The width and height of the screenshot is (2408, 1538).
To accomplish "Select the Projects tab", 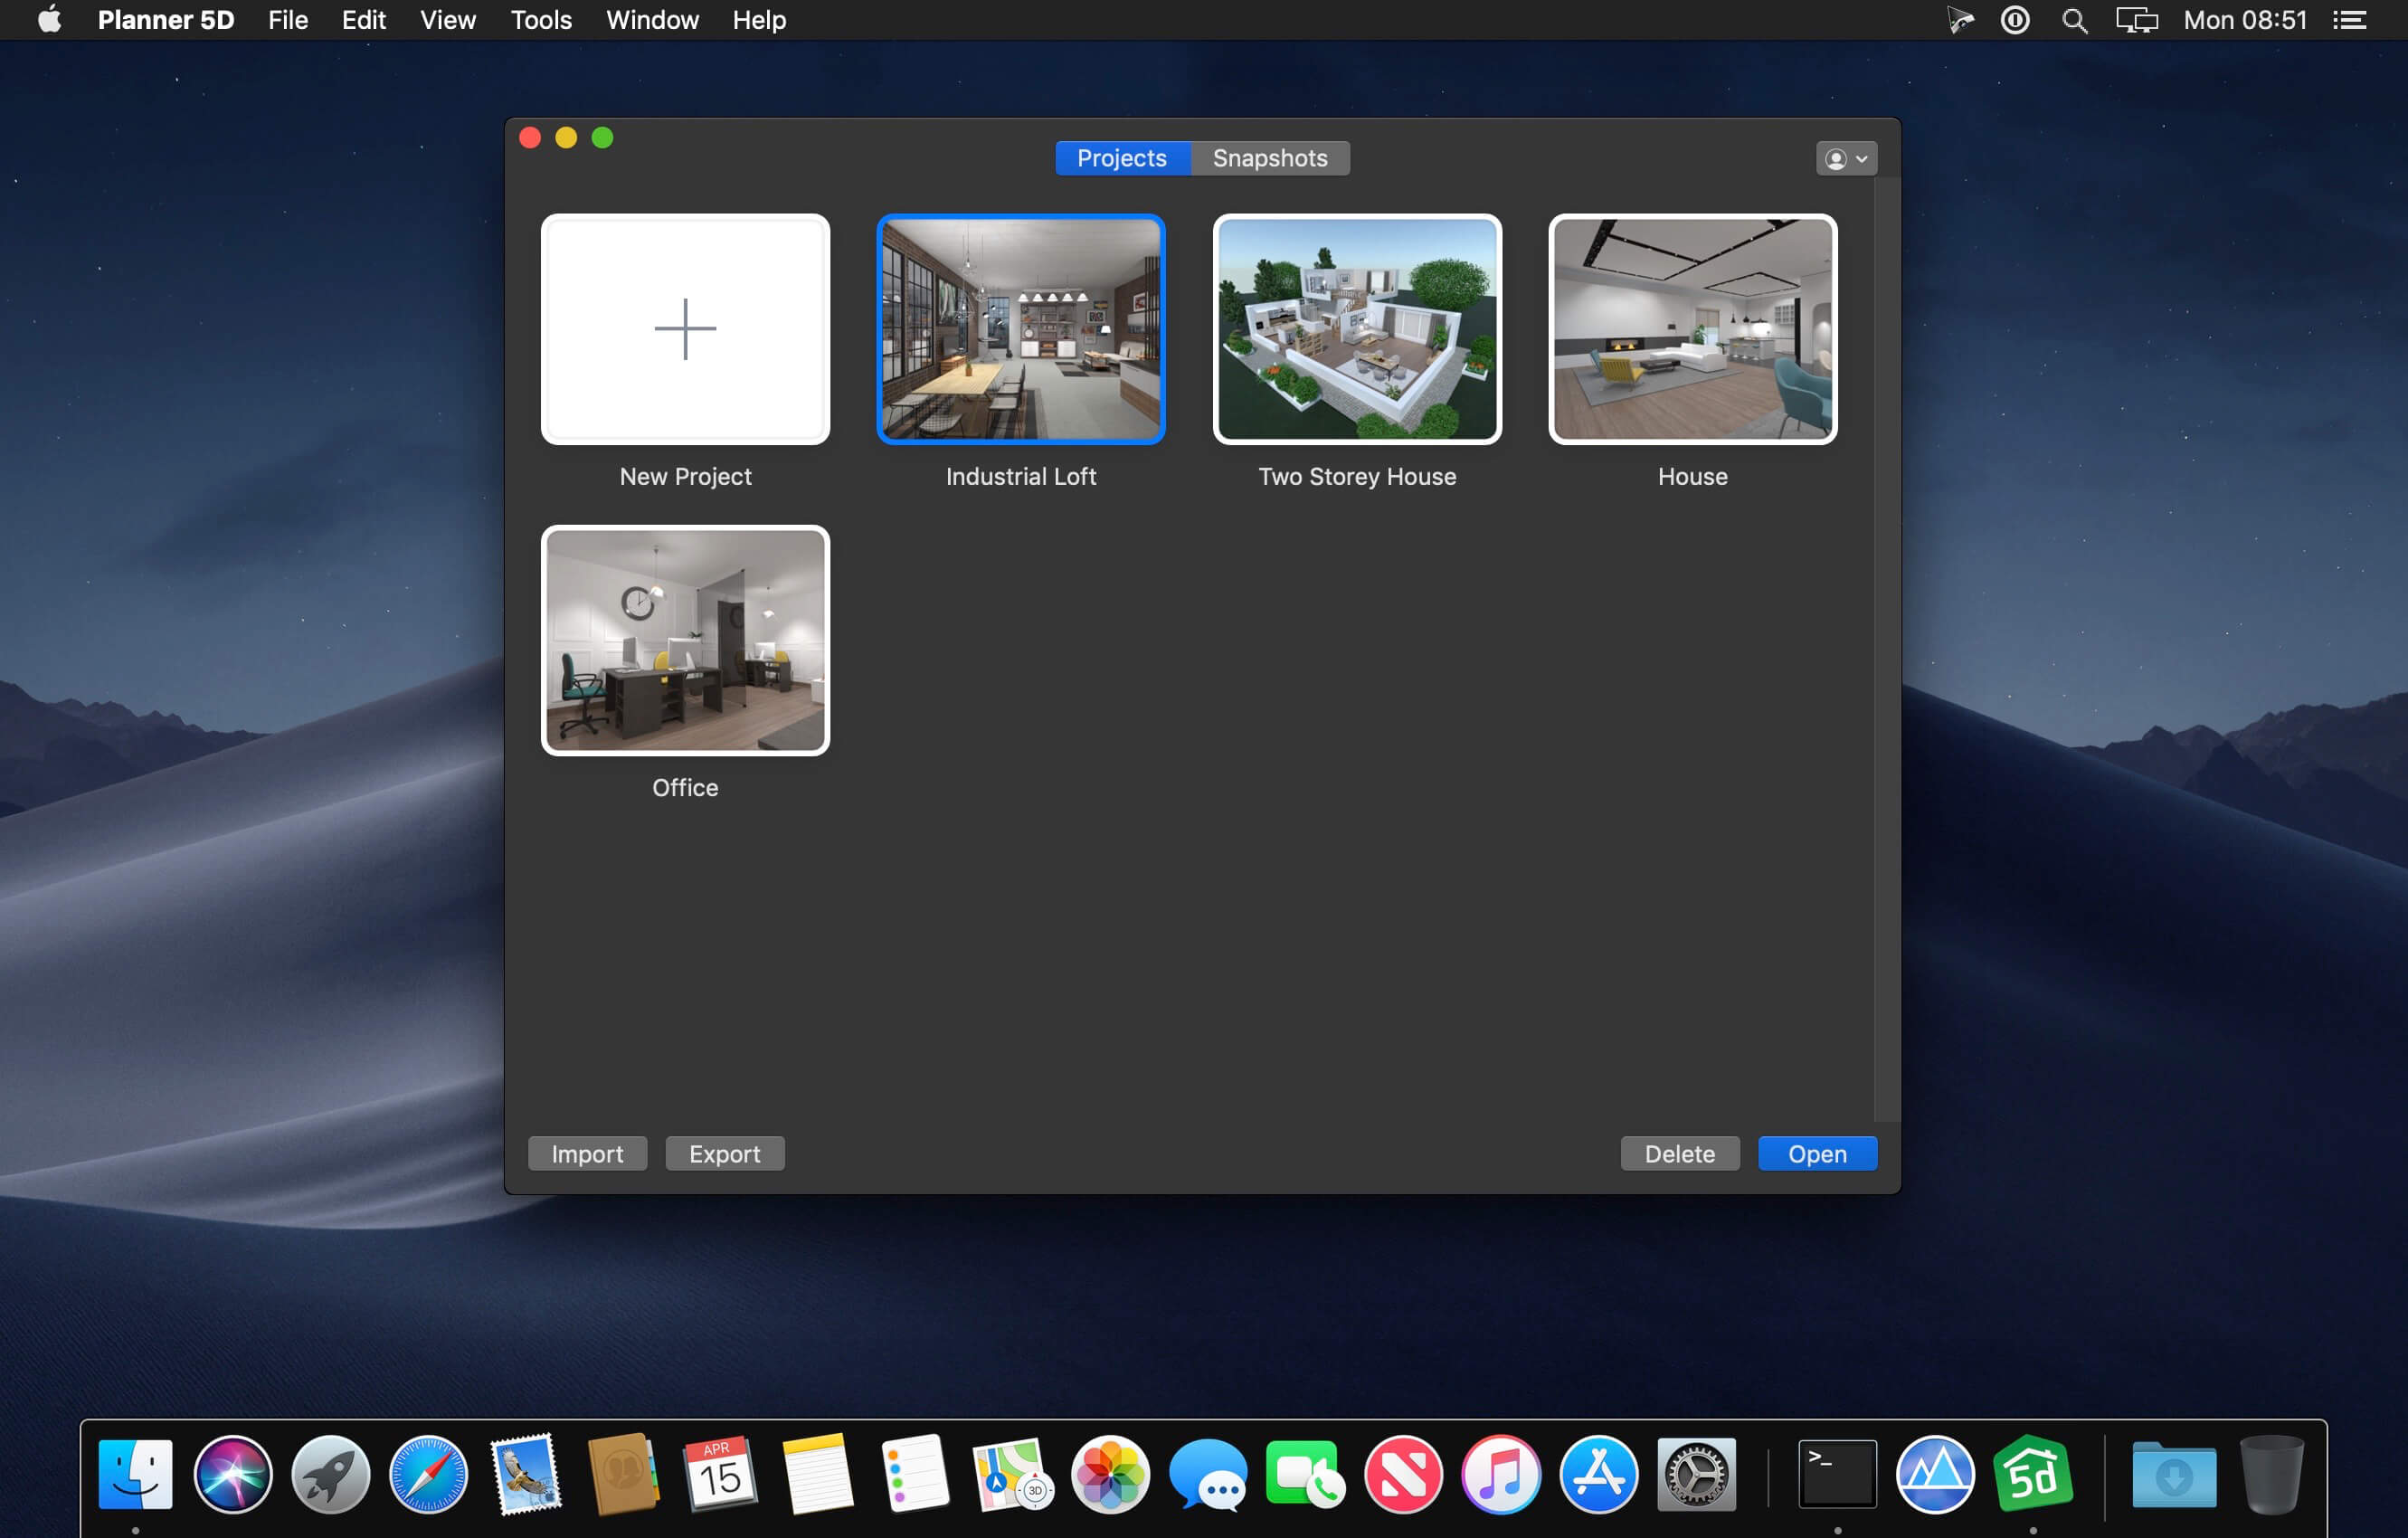I will coord(1121,158).
